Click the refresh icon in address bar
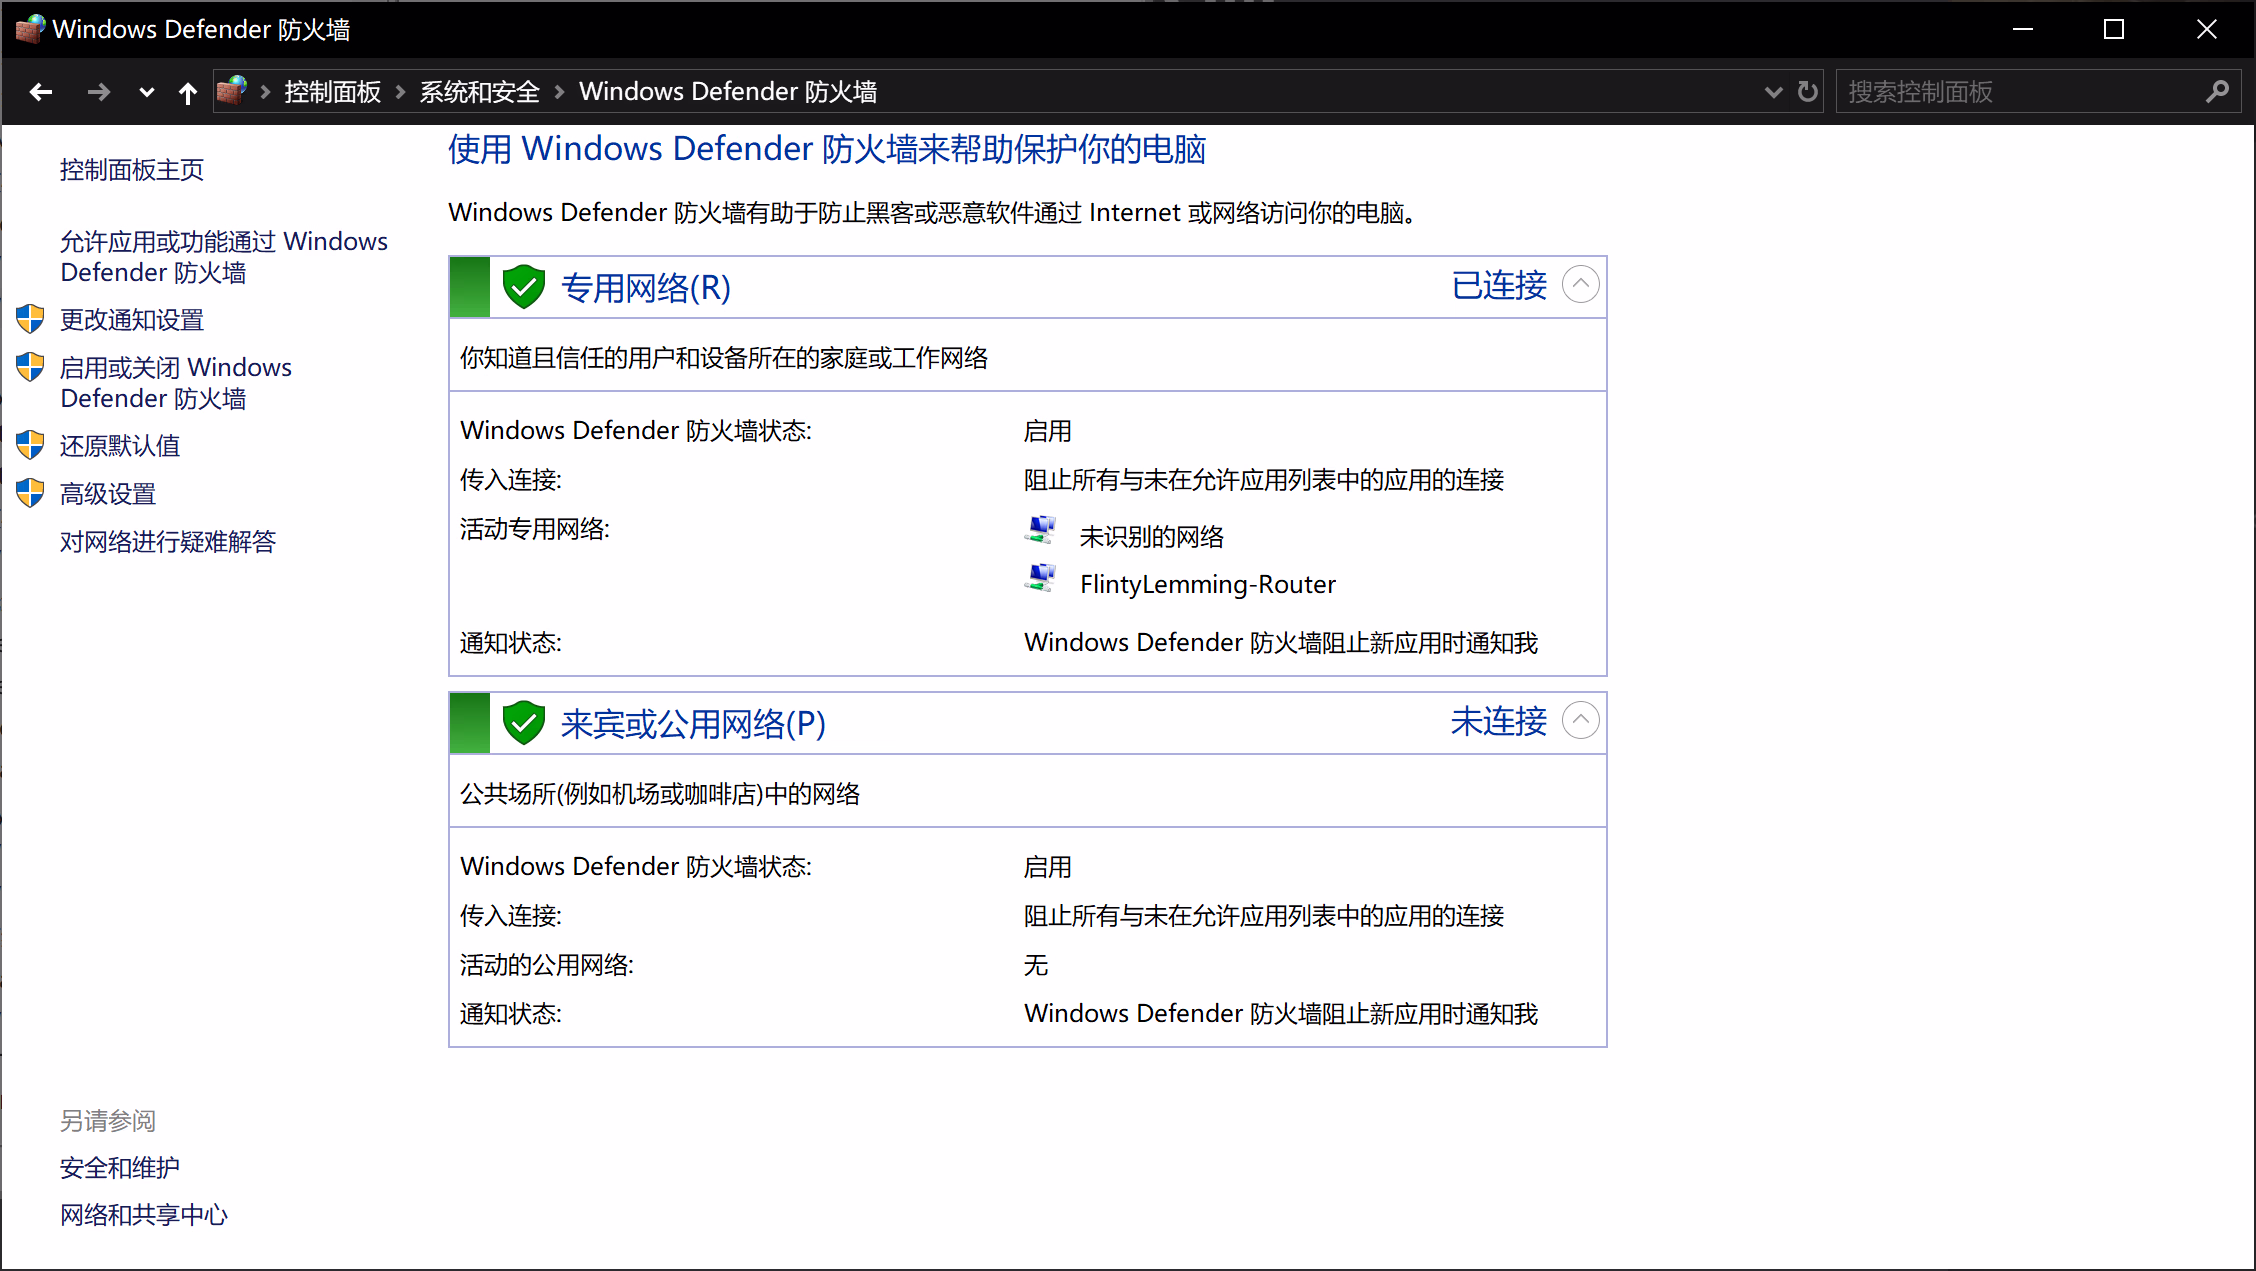Image resolution: width=2256 pixels, height=1271 pixels. point(1807,92)
